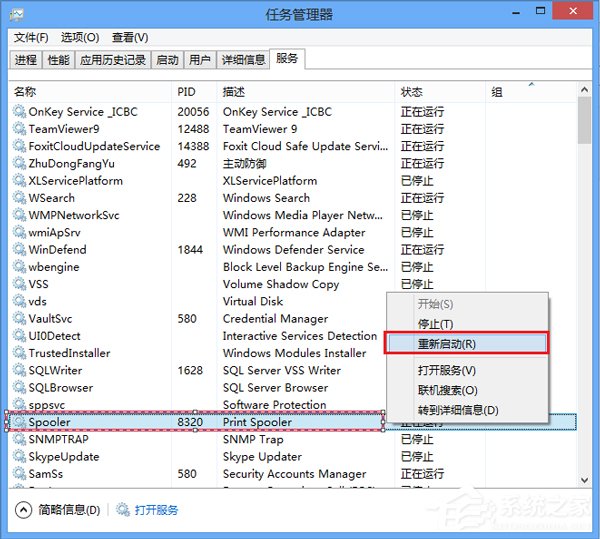
Task: Switch to the 进程 tab
Action: (26, 60)
